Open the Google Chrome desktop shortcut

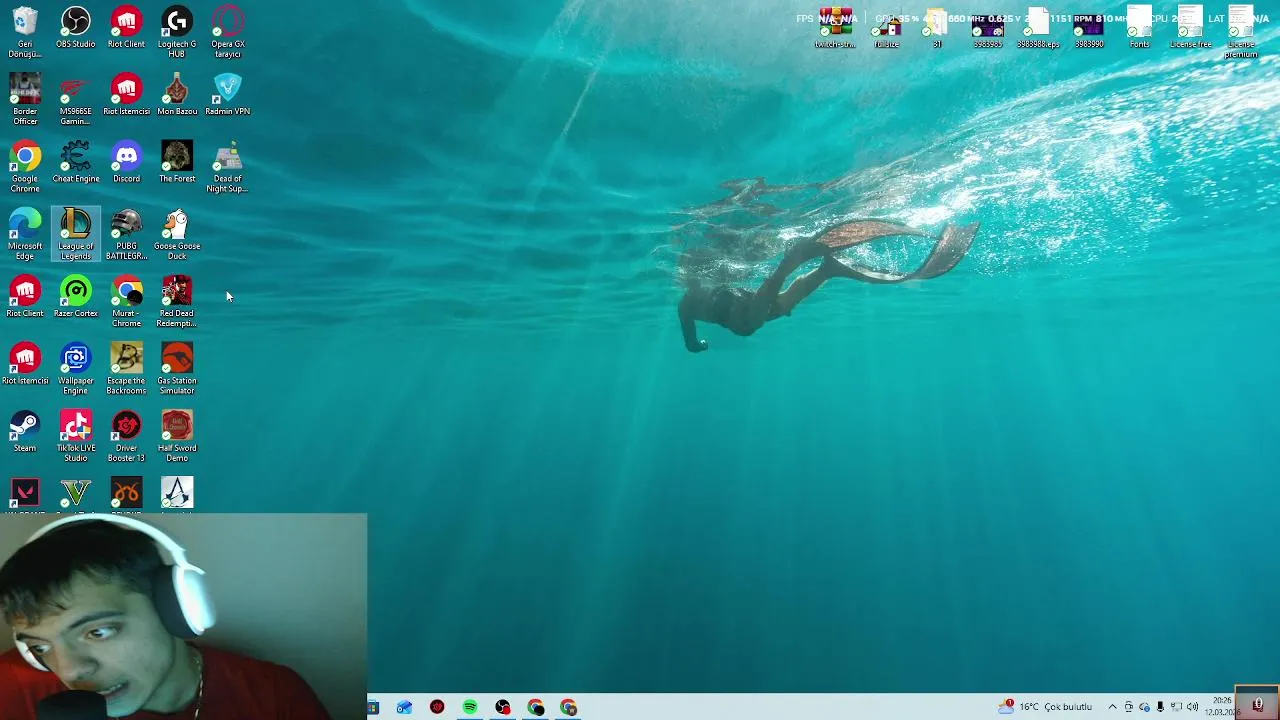pos(25,166)
